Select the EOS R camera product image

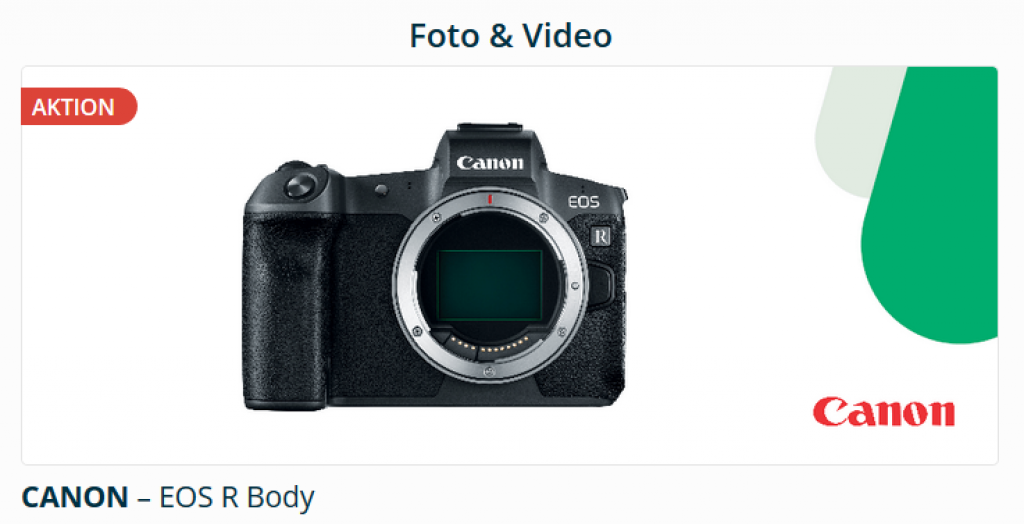(434, 267)
